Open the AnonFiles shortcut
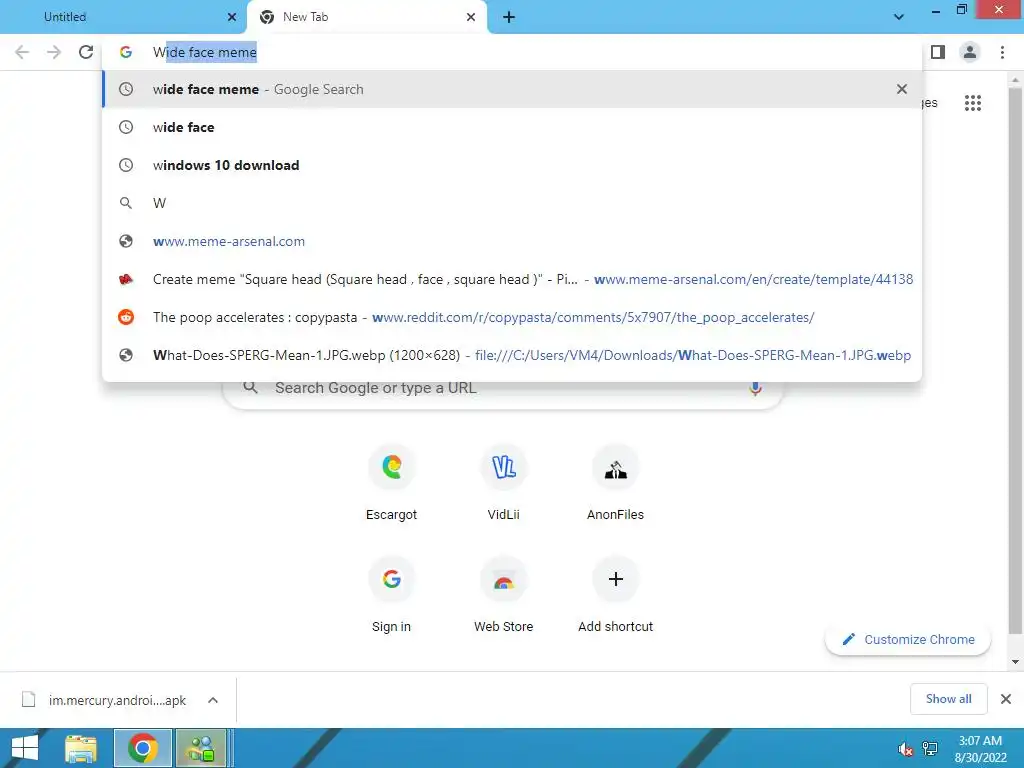Screen dimensions: 1024x768 pyautogui.click(x=615, y=483)
